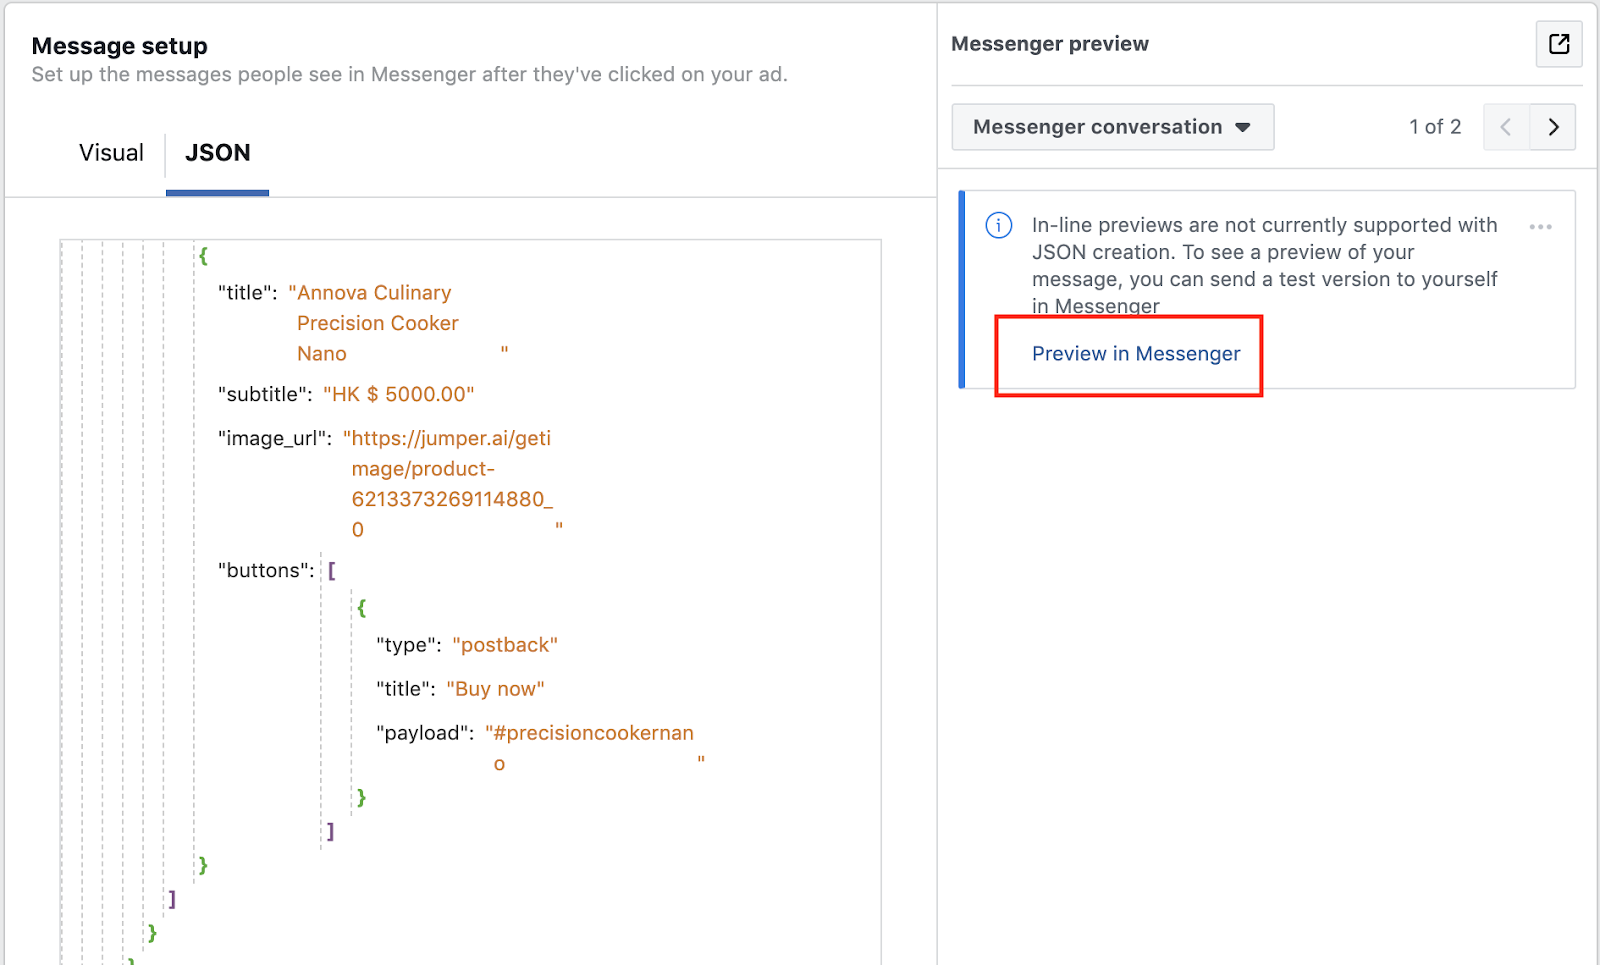Switch to the Visual tab

click(111, 153)
